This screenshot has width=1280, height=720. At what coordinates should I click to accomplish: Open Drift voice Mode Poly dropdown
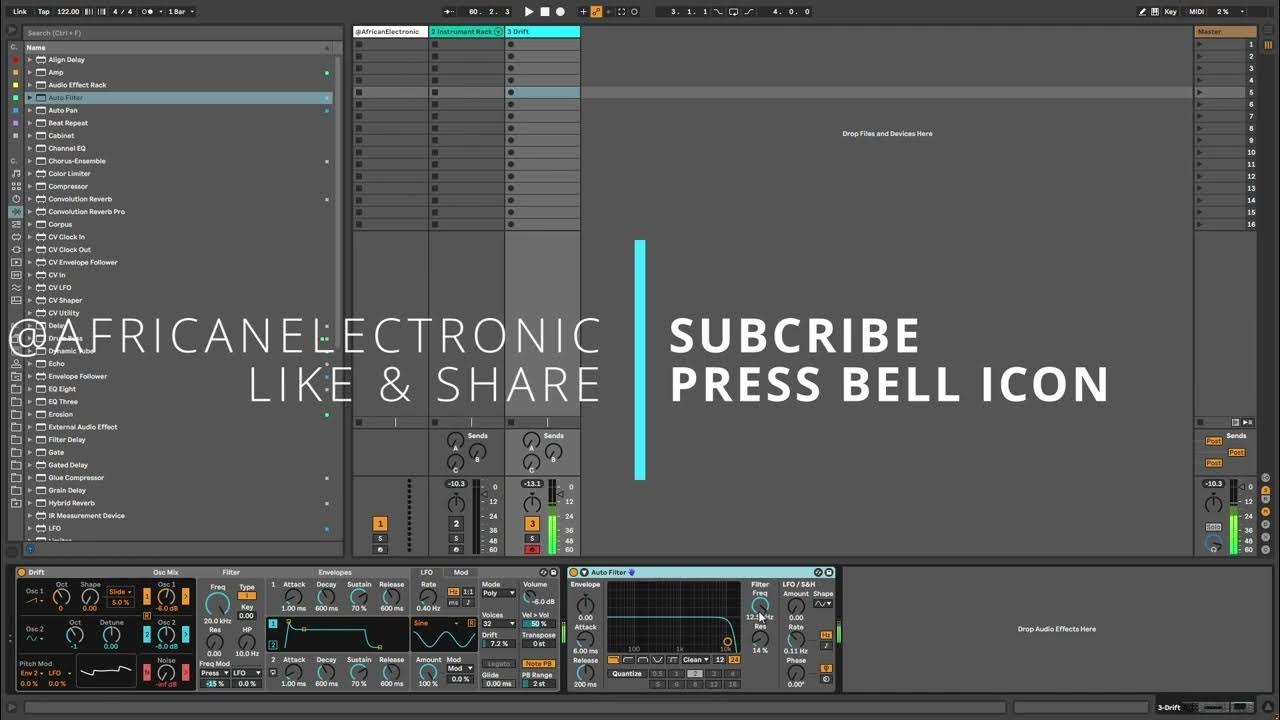pos(498,593)
